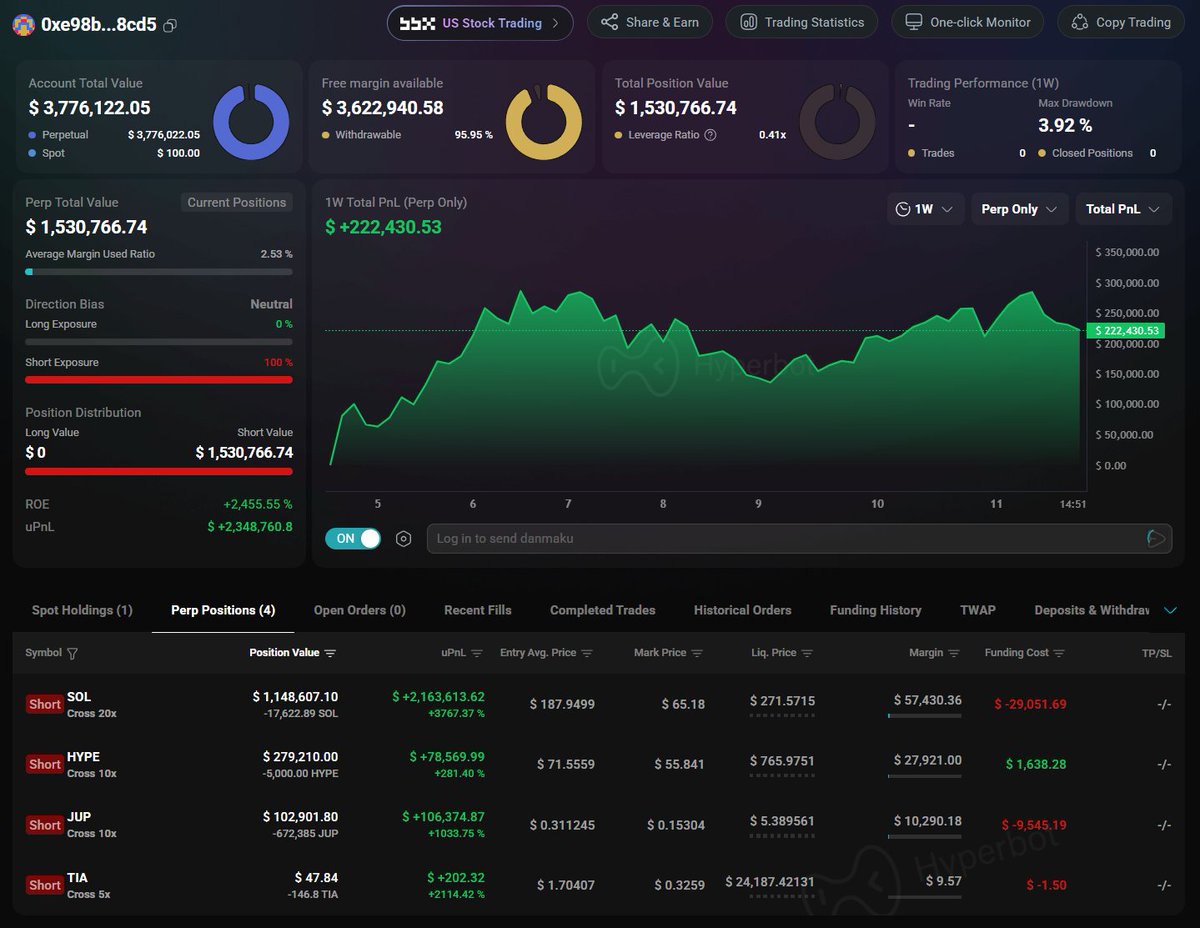Click the send danmaku icon
The height and width of the screenshot is (928, 1200).
pyautogui.click(x=1156, y=538)
